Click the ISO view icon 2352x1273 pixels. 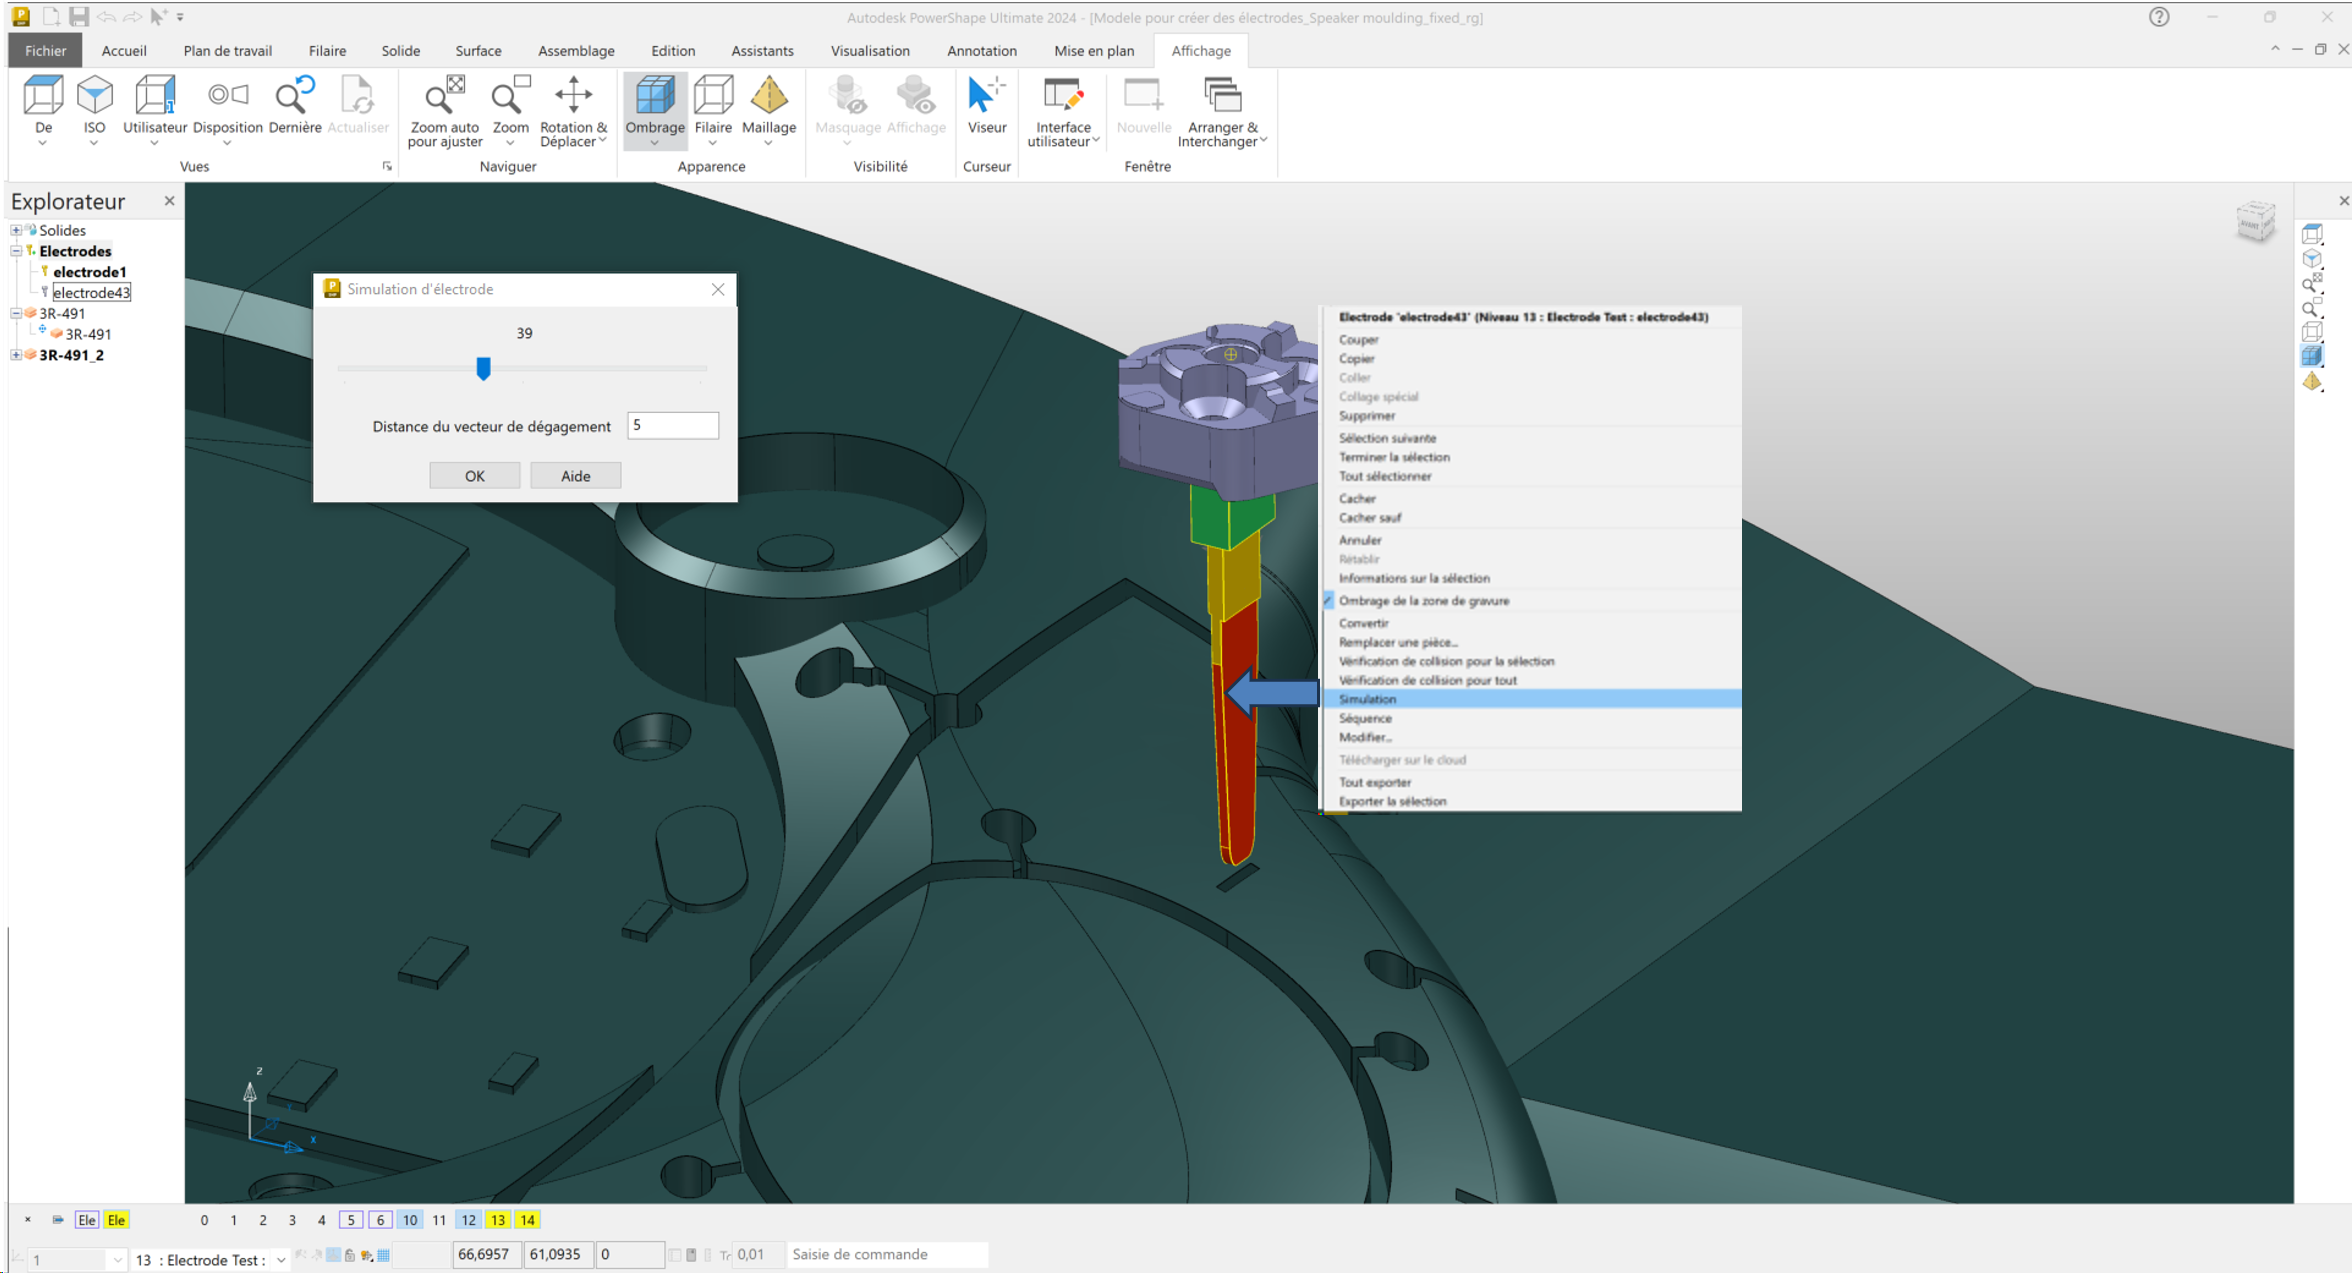(x=94, y=97)
